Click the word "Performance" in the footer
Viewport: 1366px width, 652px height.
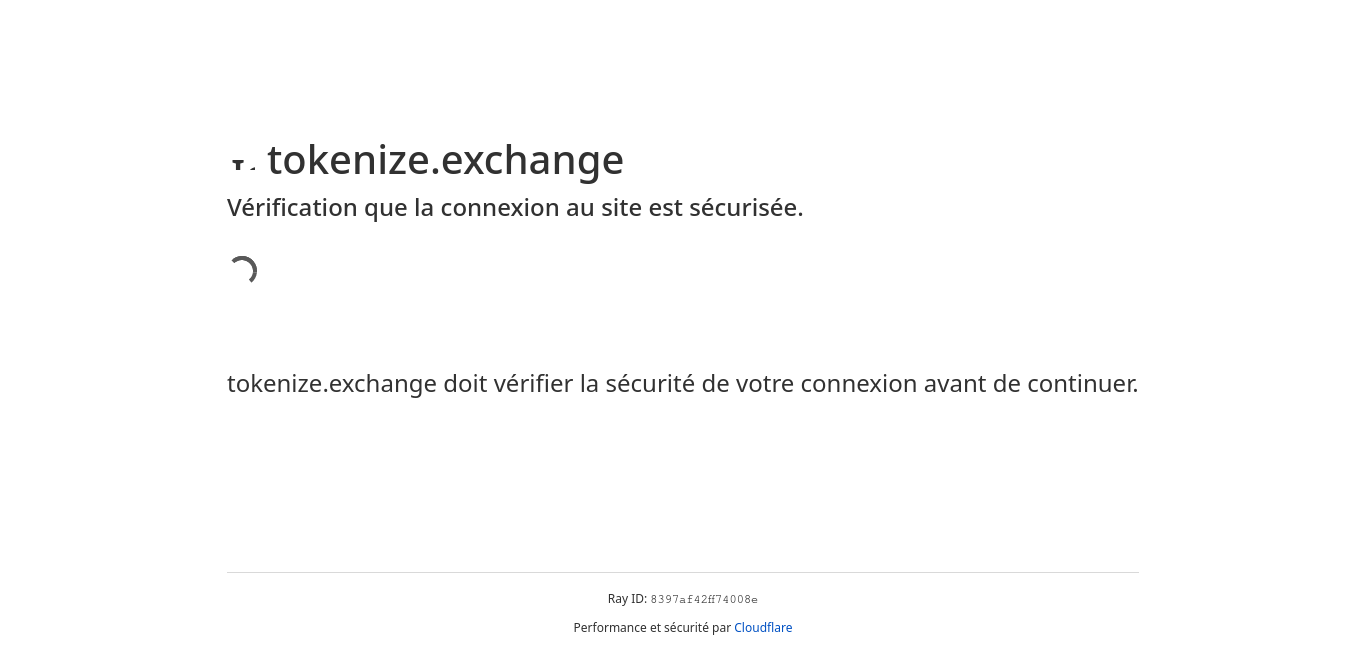point(610,628)
